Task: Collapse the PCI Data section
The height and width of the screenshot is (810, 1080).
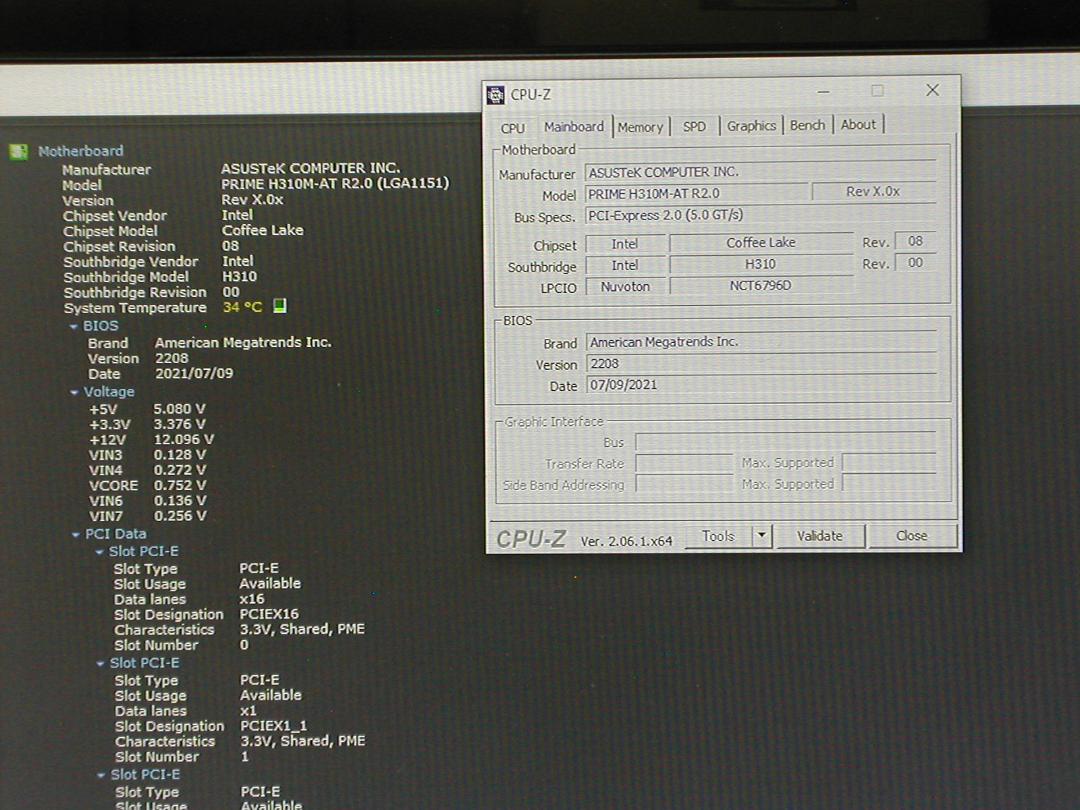Action: [76, 534]
